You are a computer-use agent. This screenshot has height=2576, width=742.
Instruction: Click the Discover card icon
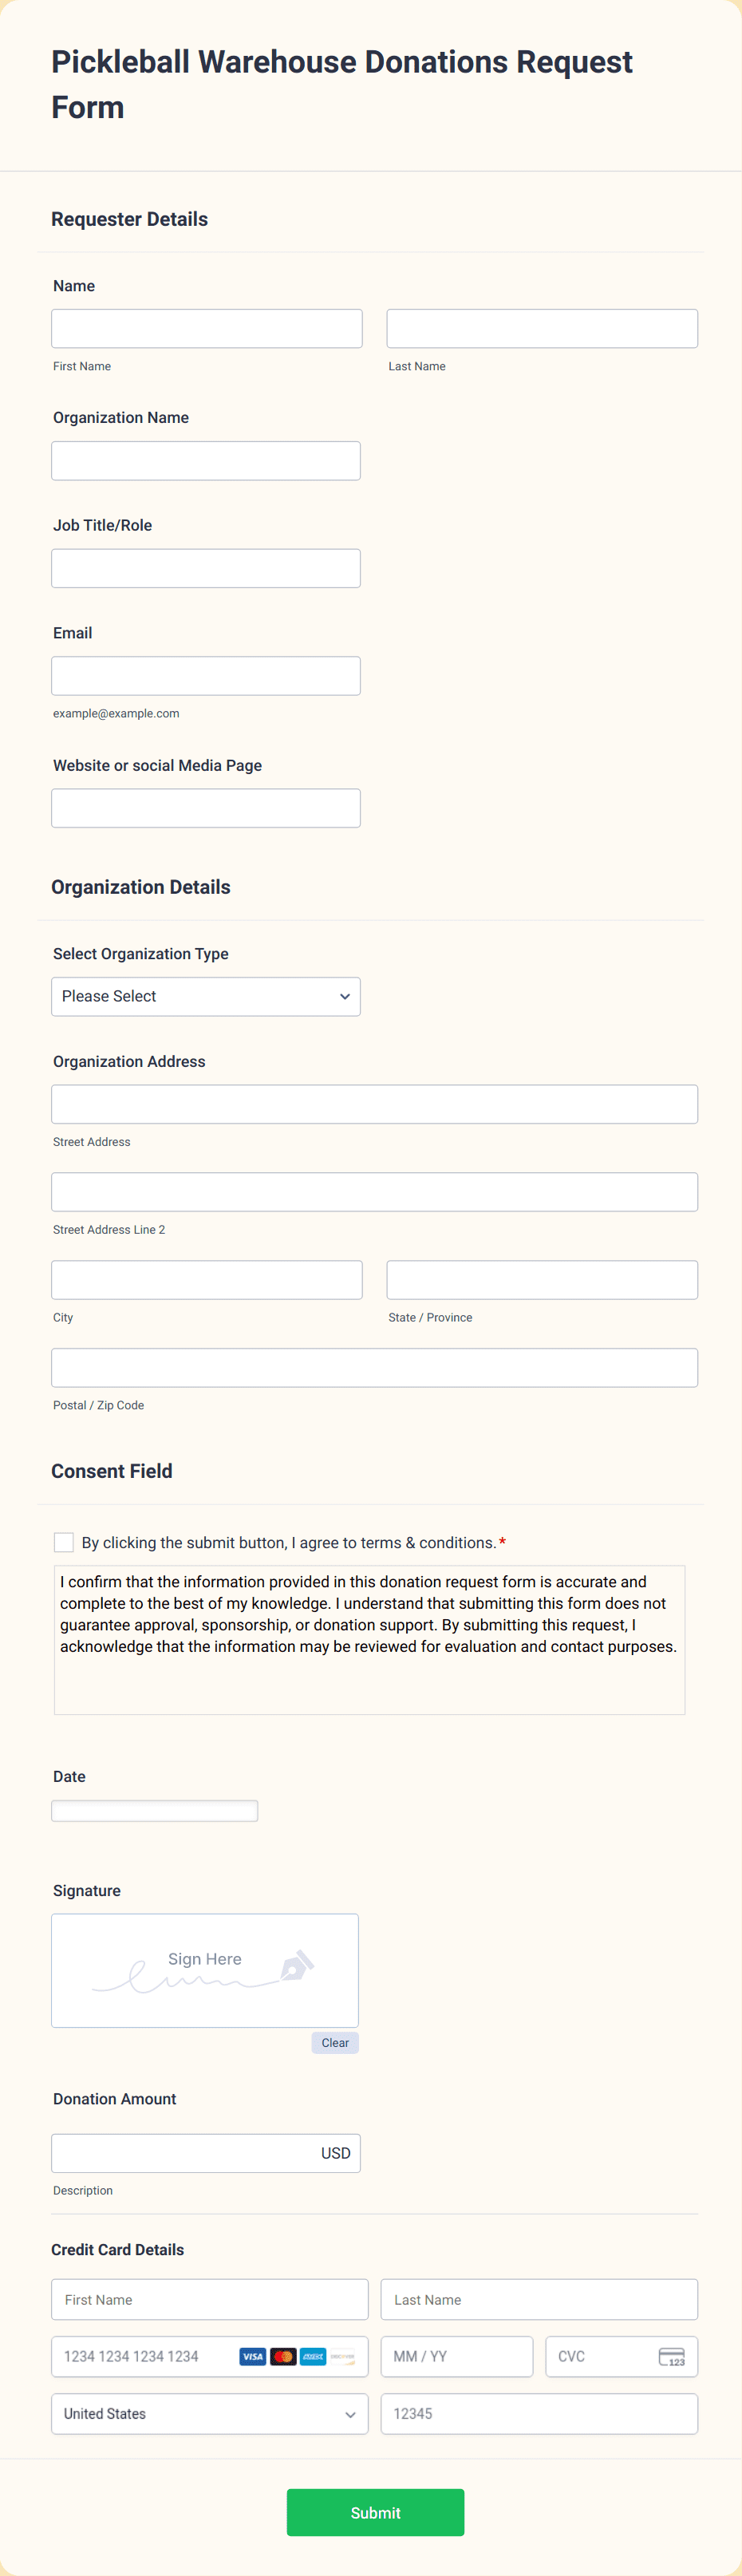343,2357
